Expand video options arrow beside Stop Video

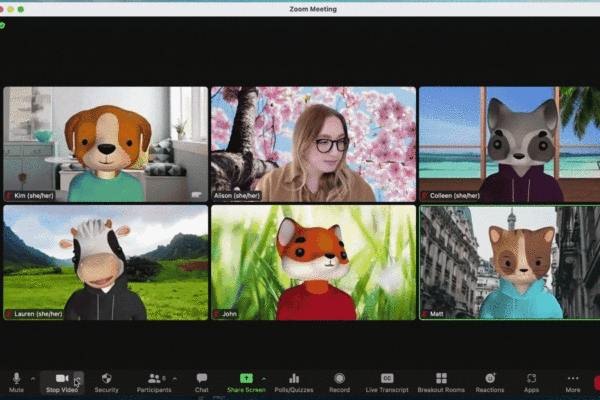pyautogui.click(x=79, y=378)
